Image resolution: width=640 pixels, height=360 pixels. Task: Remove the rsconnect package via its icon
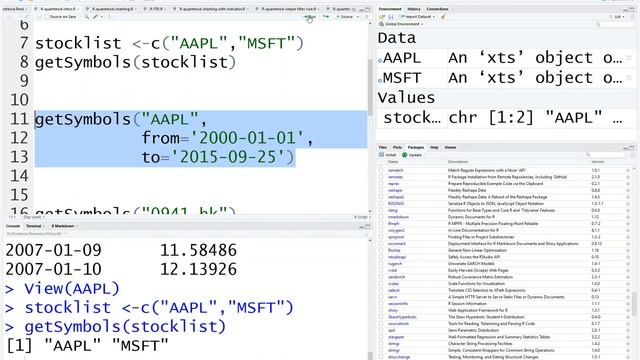pyautogui.click(x=628, y=244)
